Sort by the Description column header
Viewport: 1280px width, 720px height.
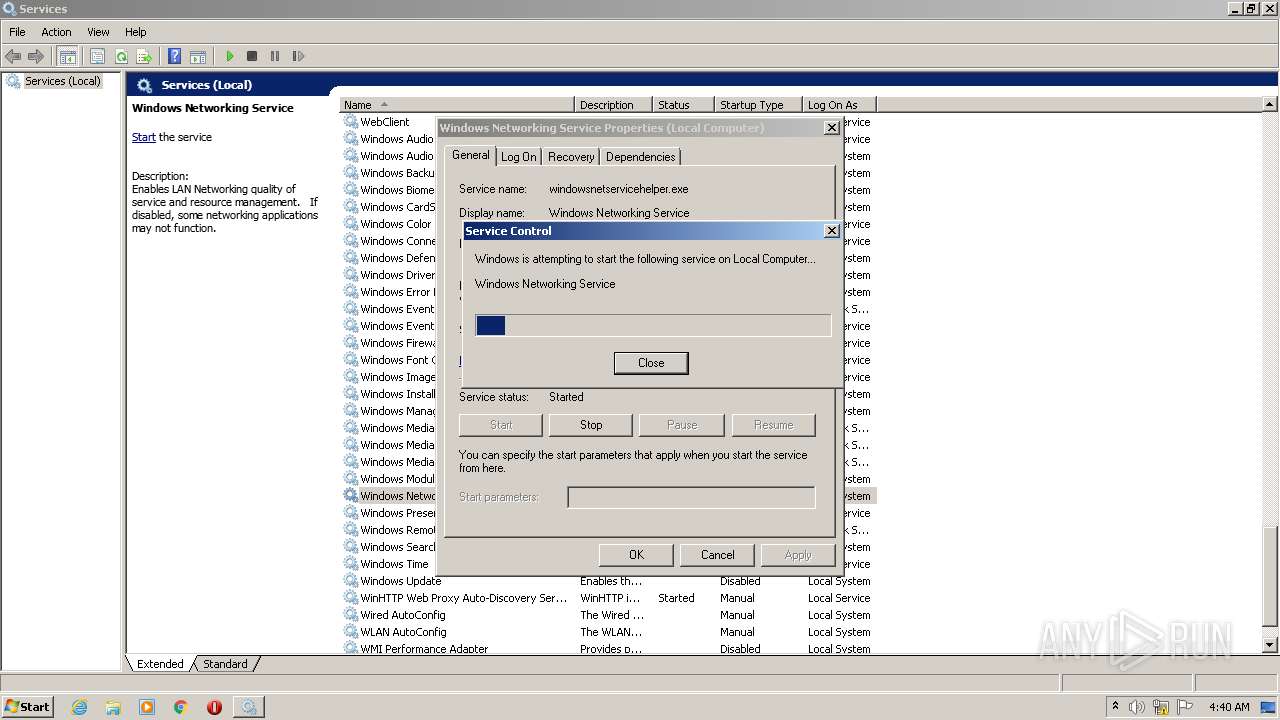tap(613, 104)
